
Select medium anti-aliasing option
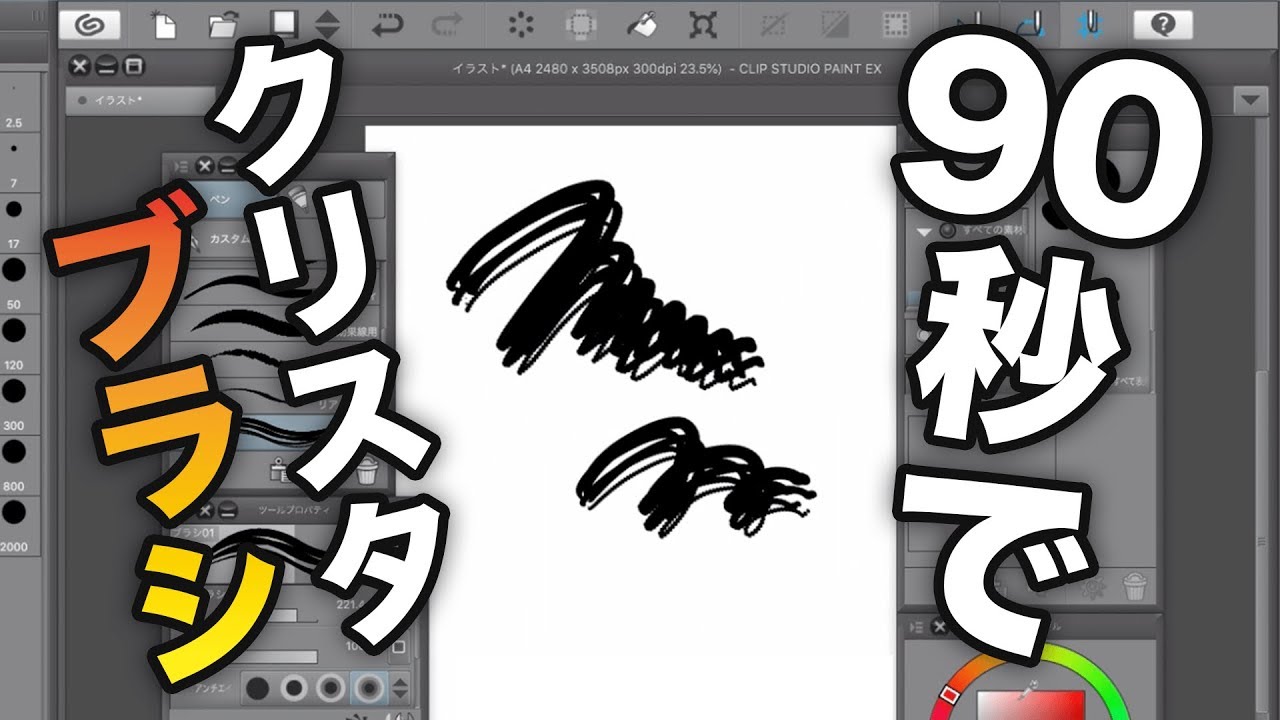[x=331, y=688]
